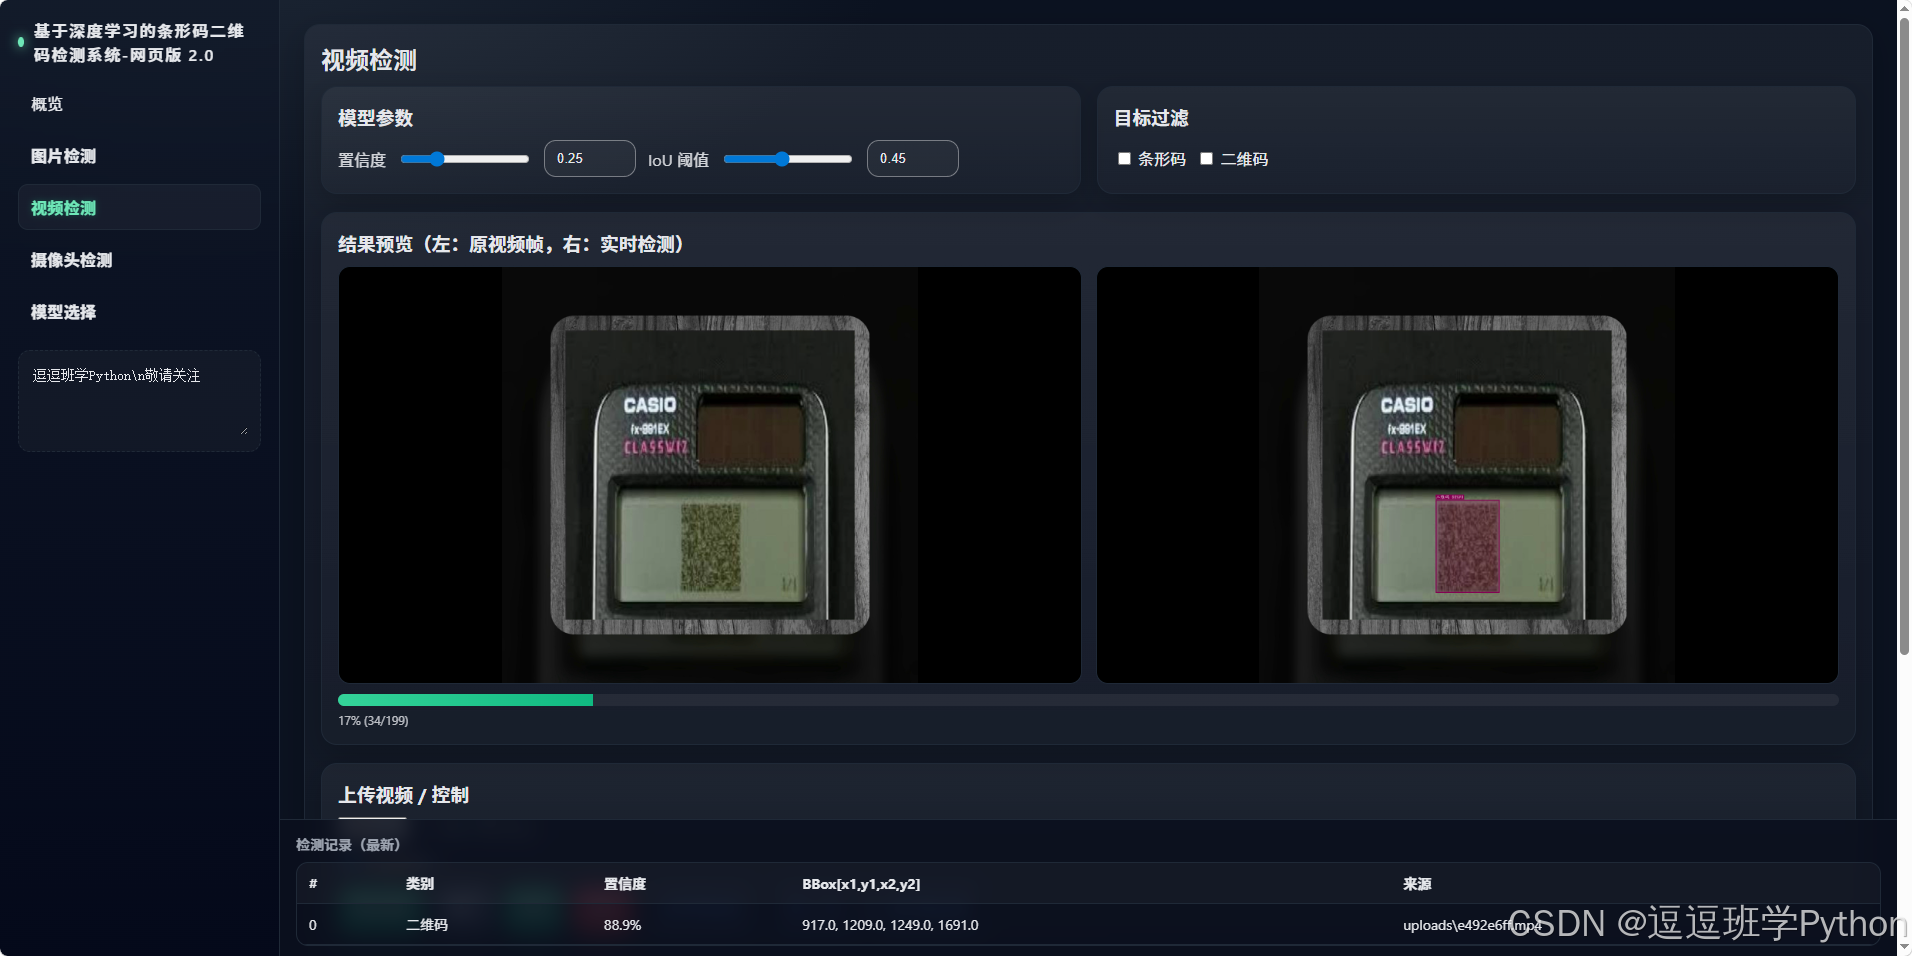
Task: Enable the 条形码 filter checkbox
Action: click(x=1124, y=159)
